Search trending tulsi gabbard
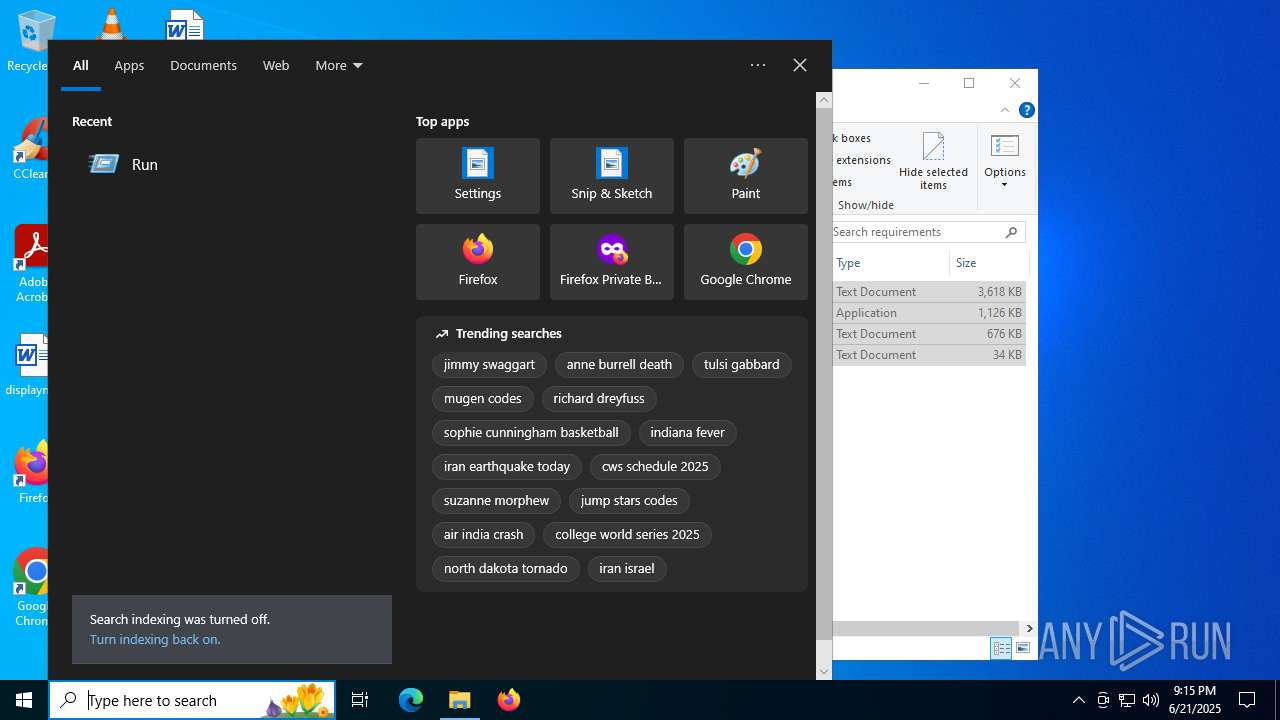The width and height of the screenshot is (1280, 720). [741, 365]
